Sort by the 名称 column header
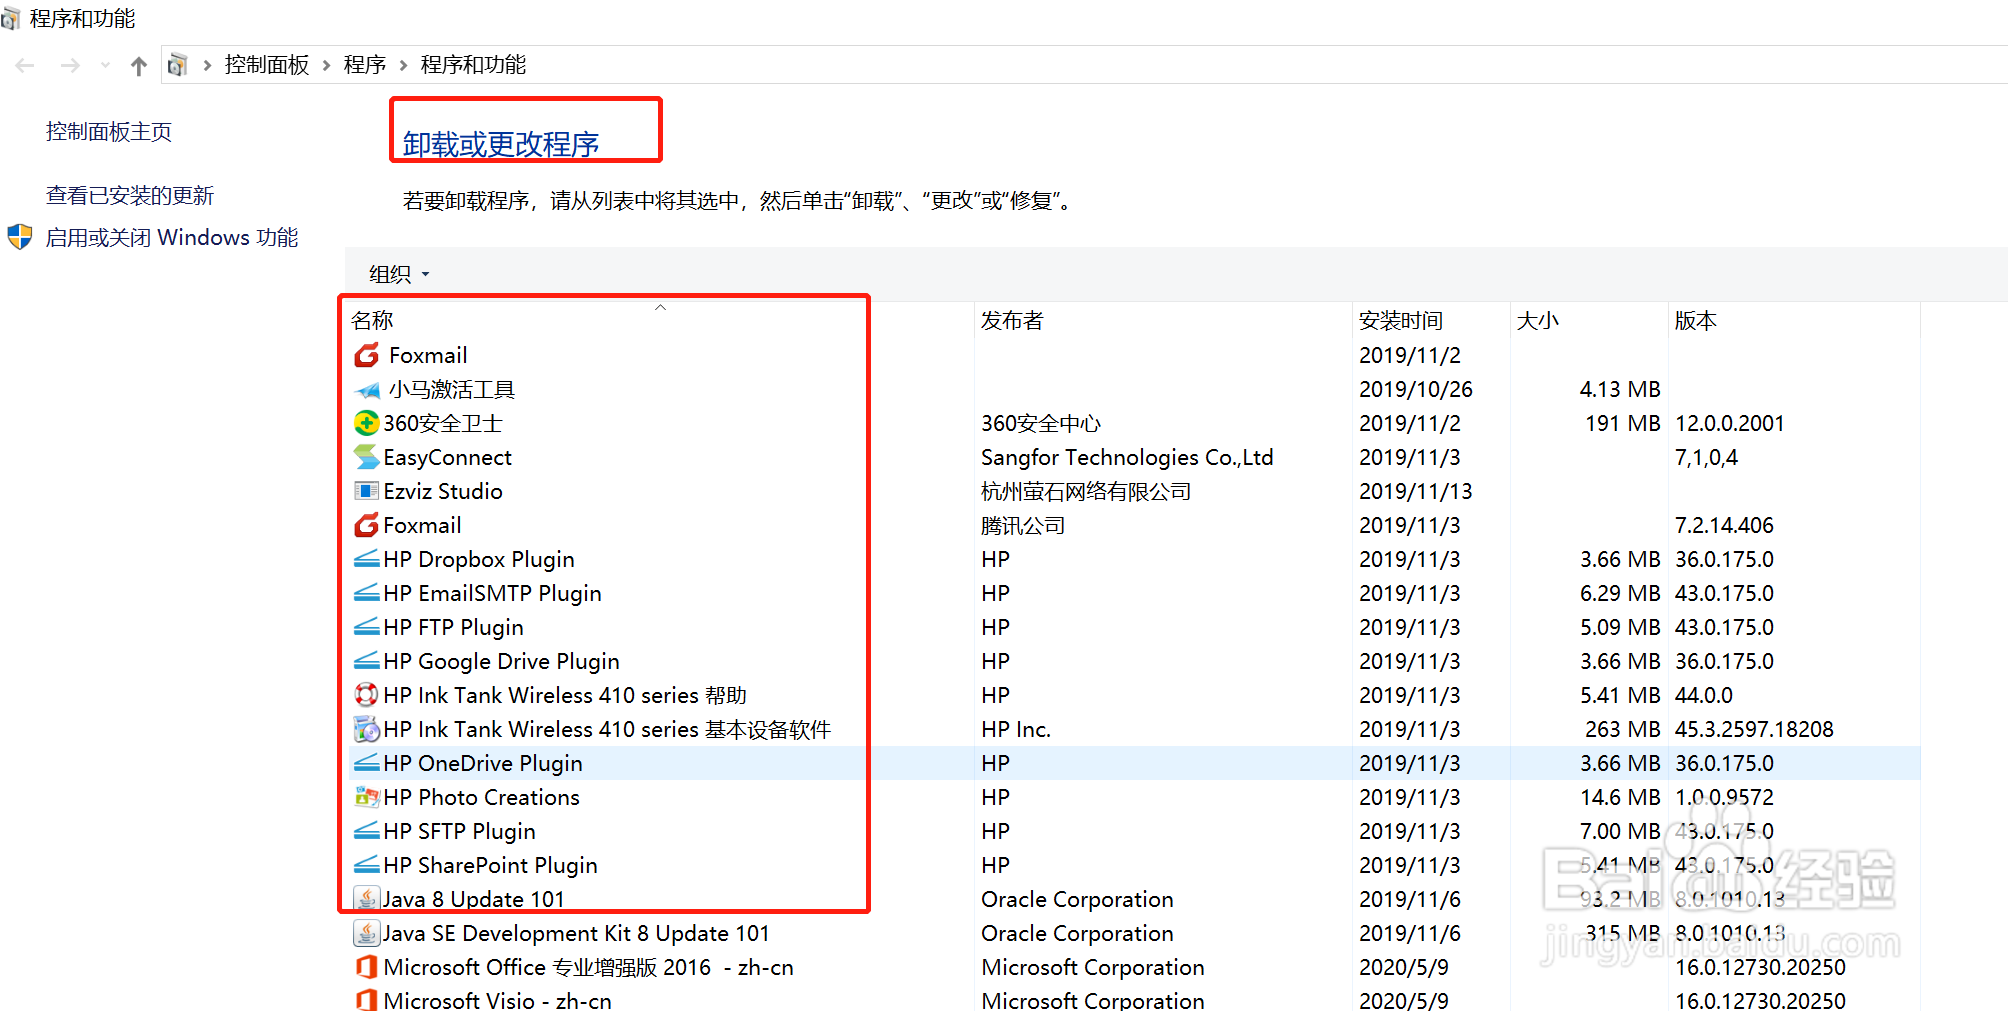Image resolution: width=2008 pixels, height=1011 pixels. click(661, 320)
